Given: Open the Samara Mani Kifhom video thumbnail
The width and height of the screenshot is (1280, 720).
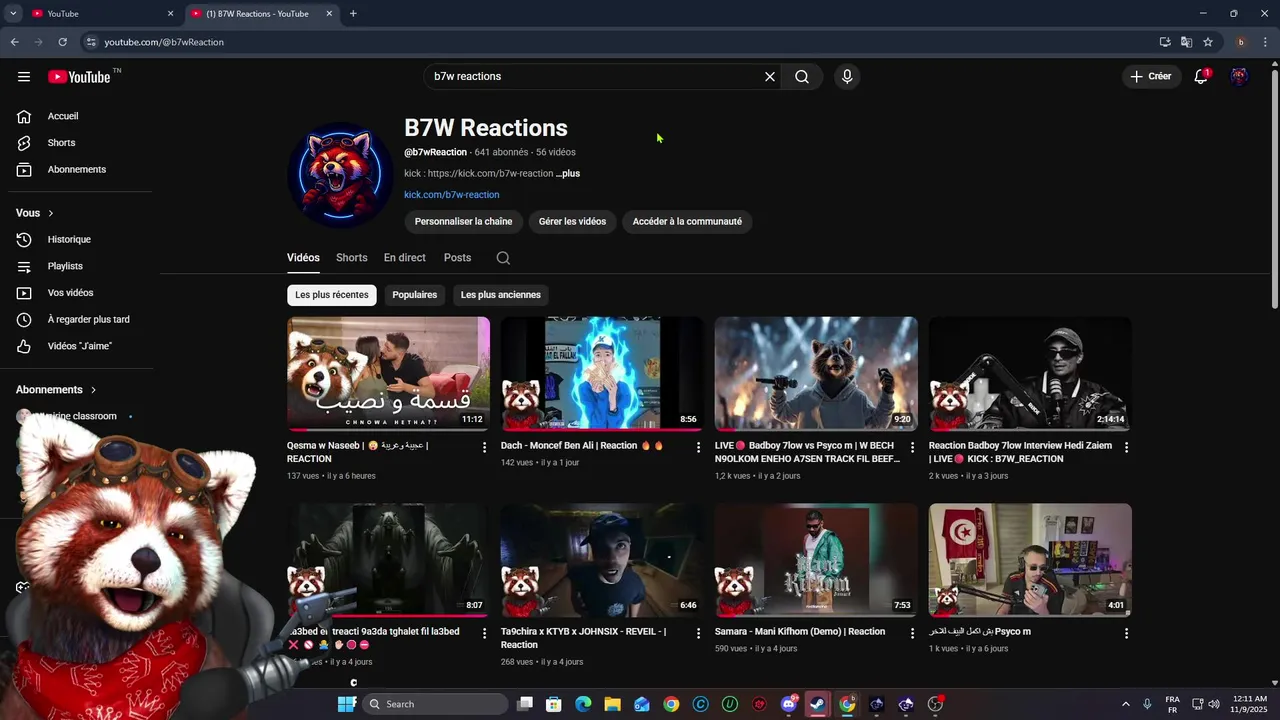Looking at the screenshot, I should (816, 560).
